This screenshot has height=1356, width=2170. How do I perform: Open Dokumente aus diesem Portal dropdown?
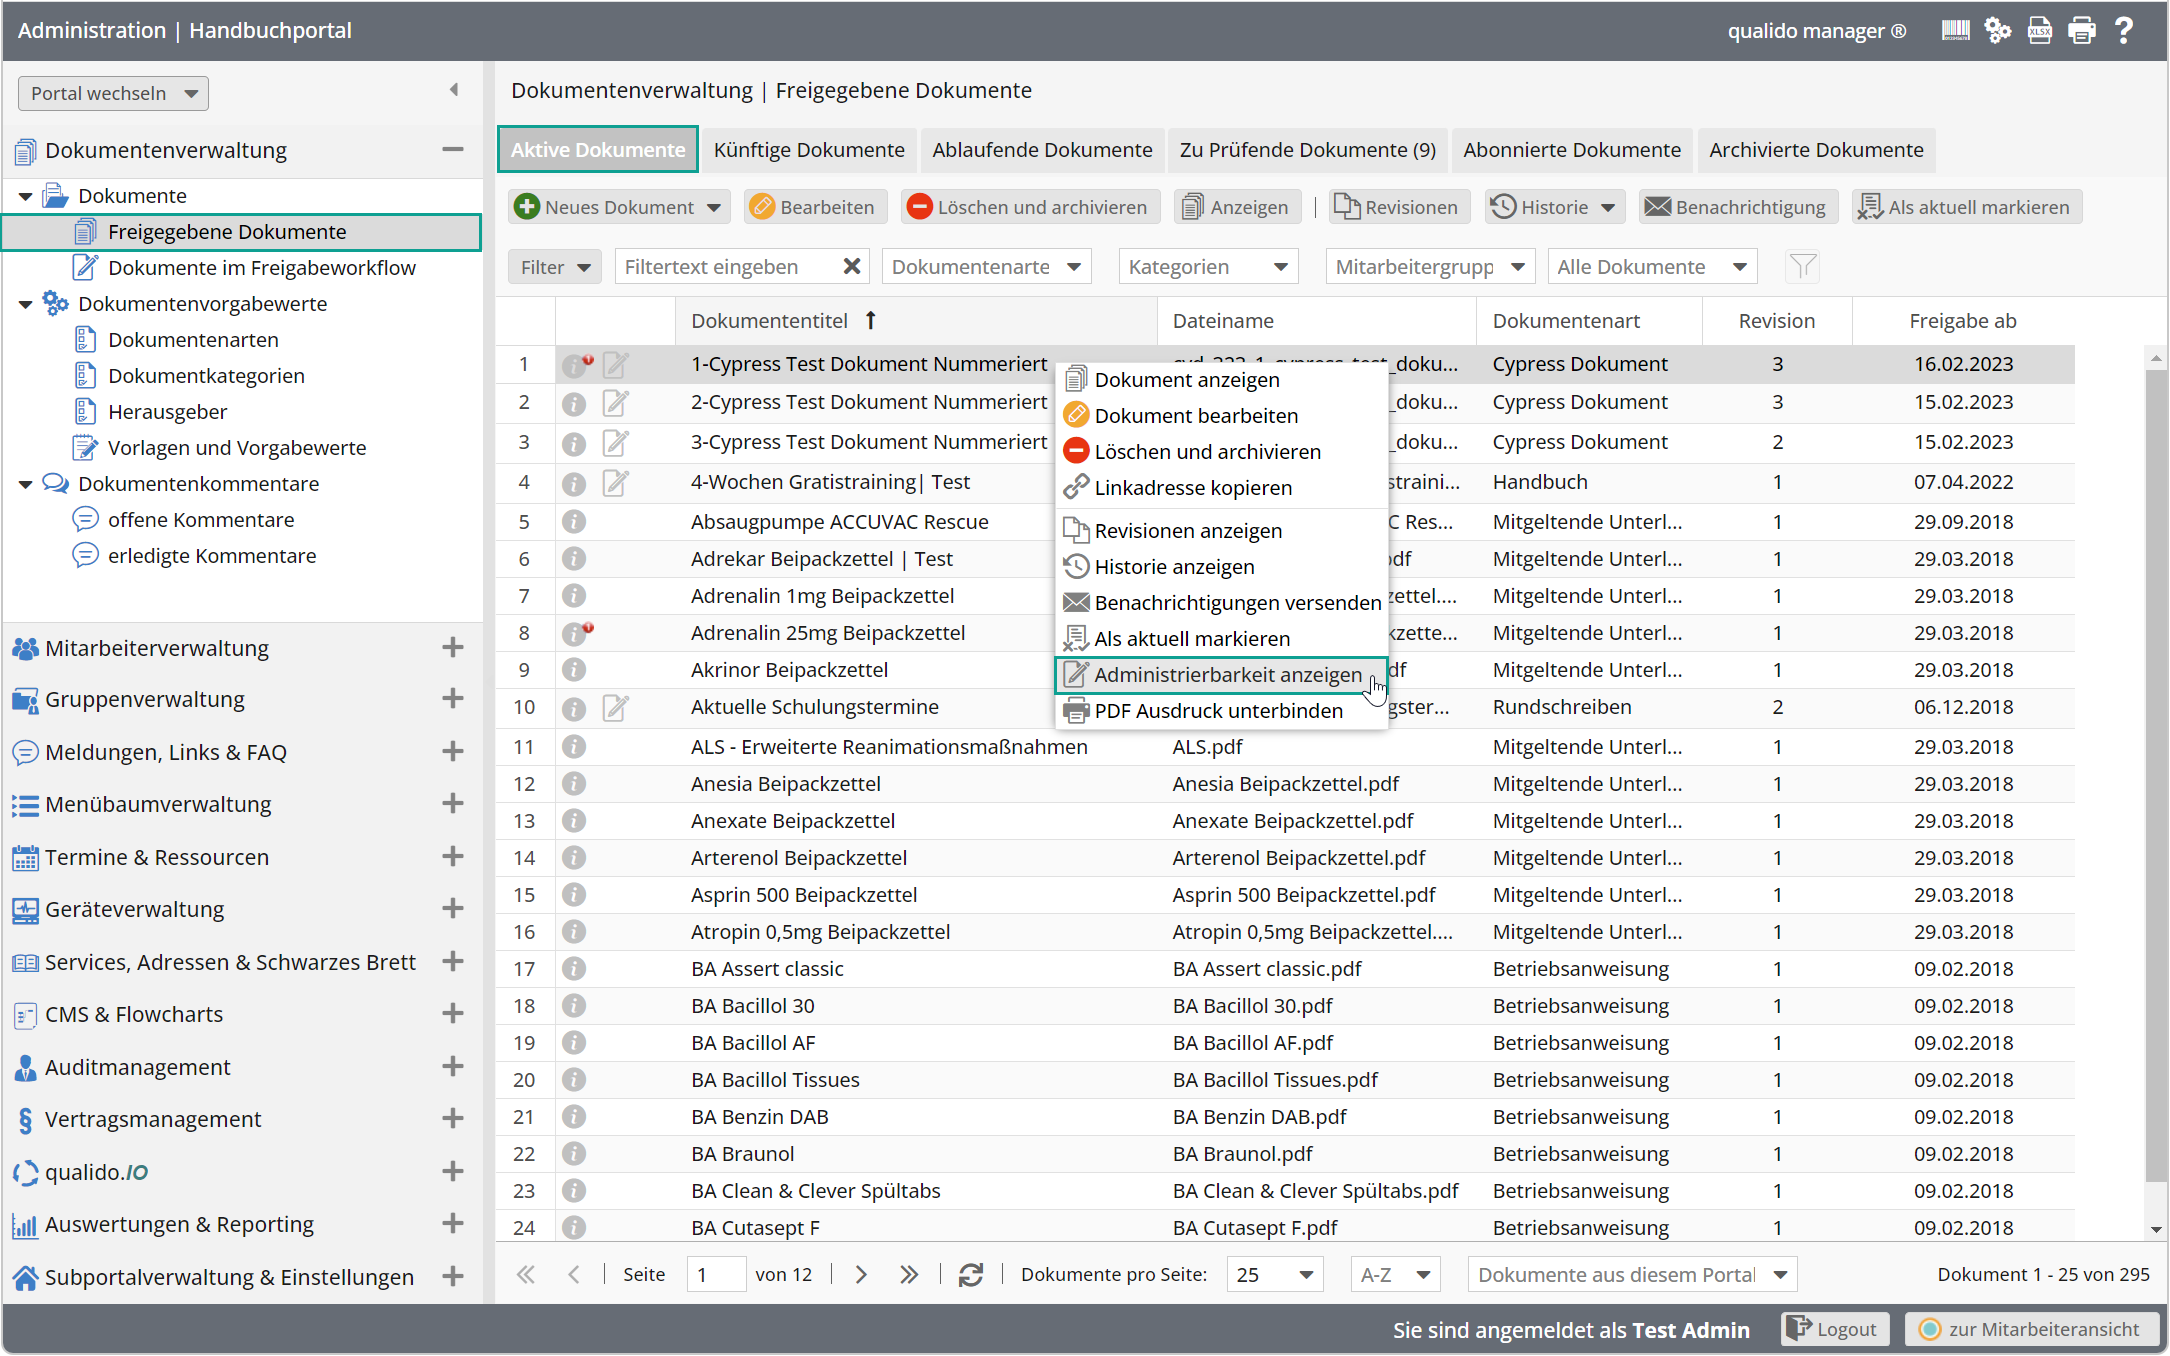point(1632,1275)
